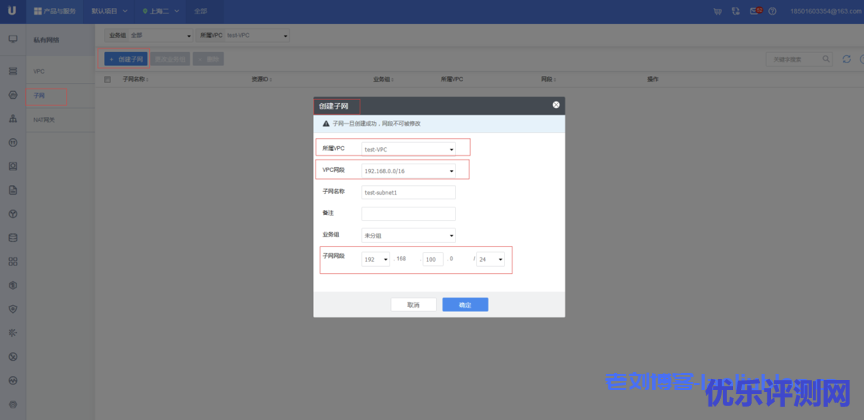Select the waveform circle sidebar icon
Screen dimensions: 864x420
point(13,380)
